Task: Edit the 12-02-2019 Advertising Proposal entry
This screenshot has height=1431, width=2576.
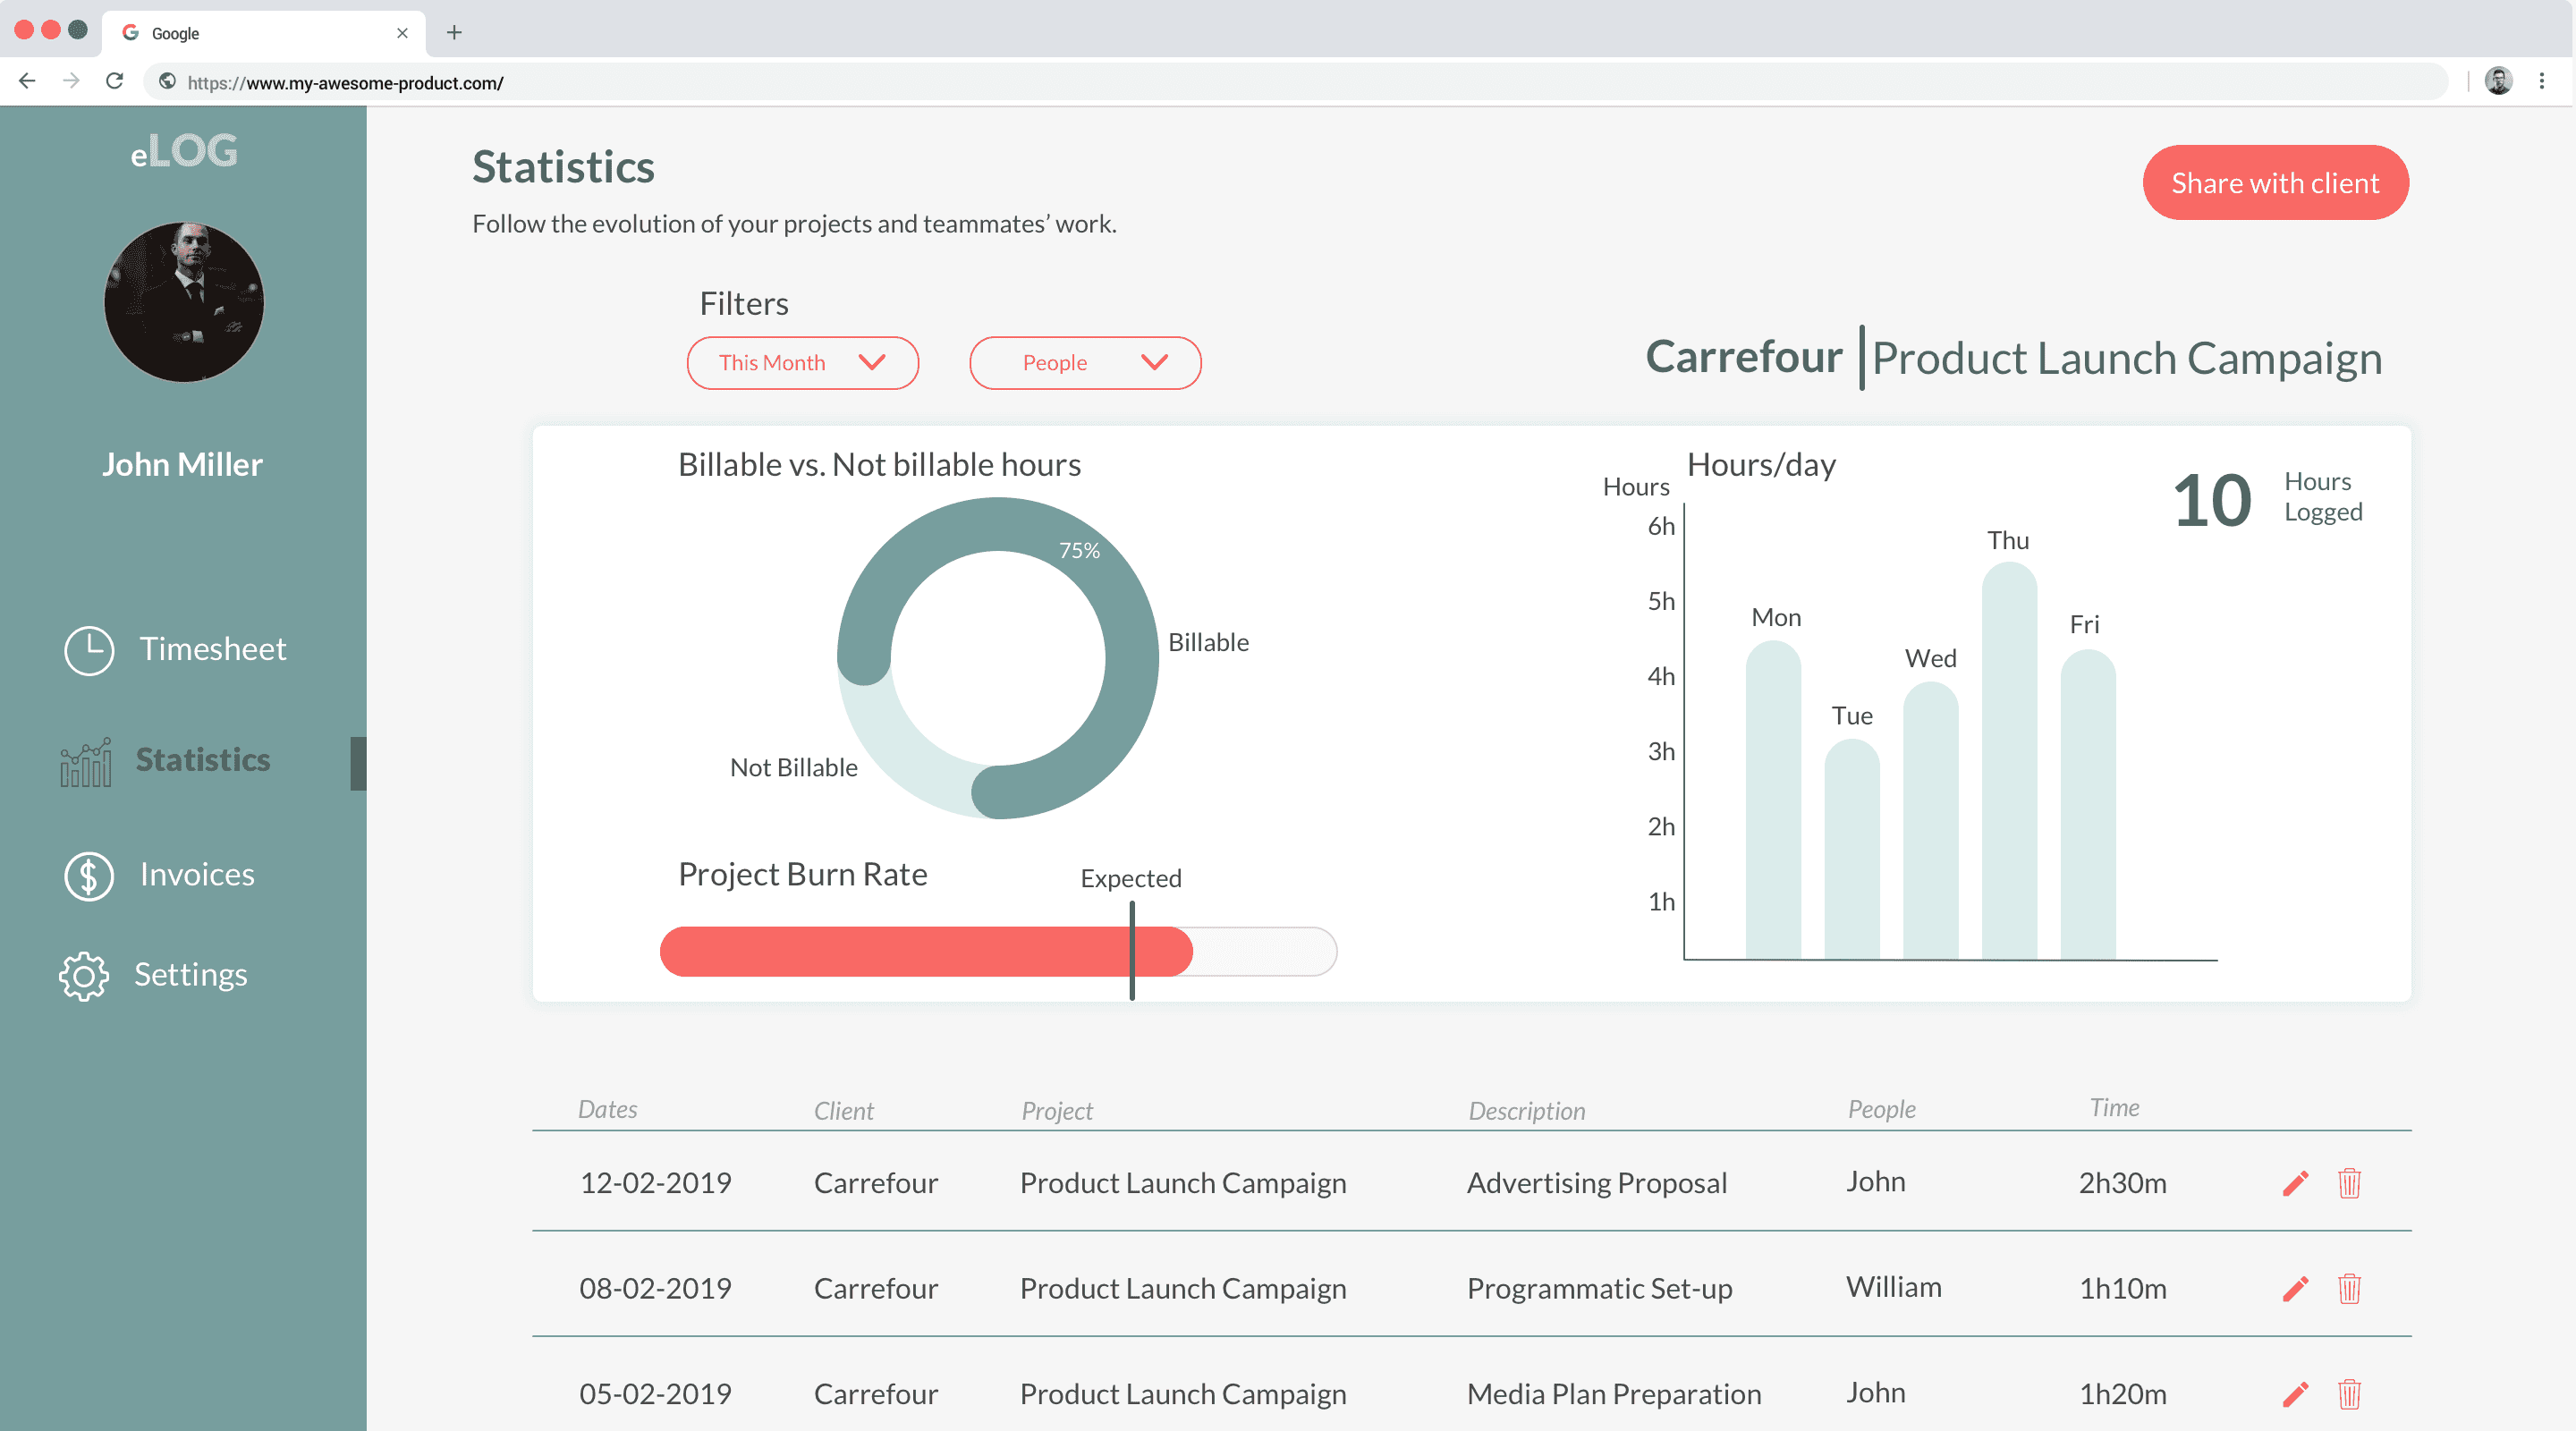Action: coord(2296,1183)
